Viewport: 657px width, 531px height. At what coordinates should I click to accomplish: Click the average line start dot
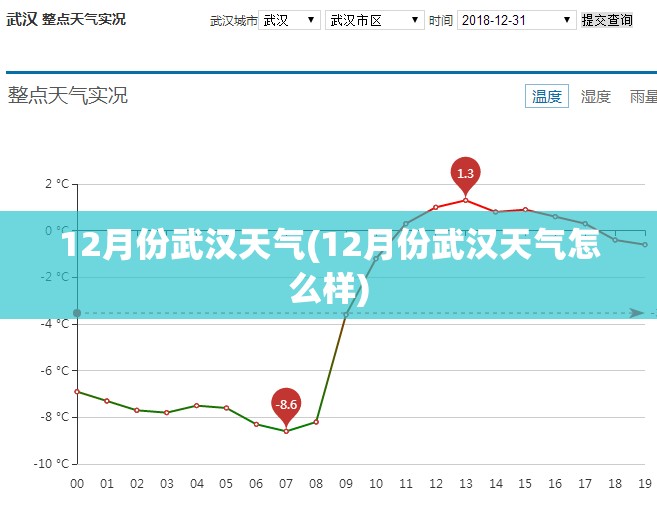(x=77, y=313)
